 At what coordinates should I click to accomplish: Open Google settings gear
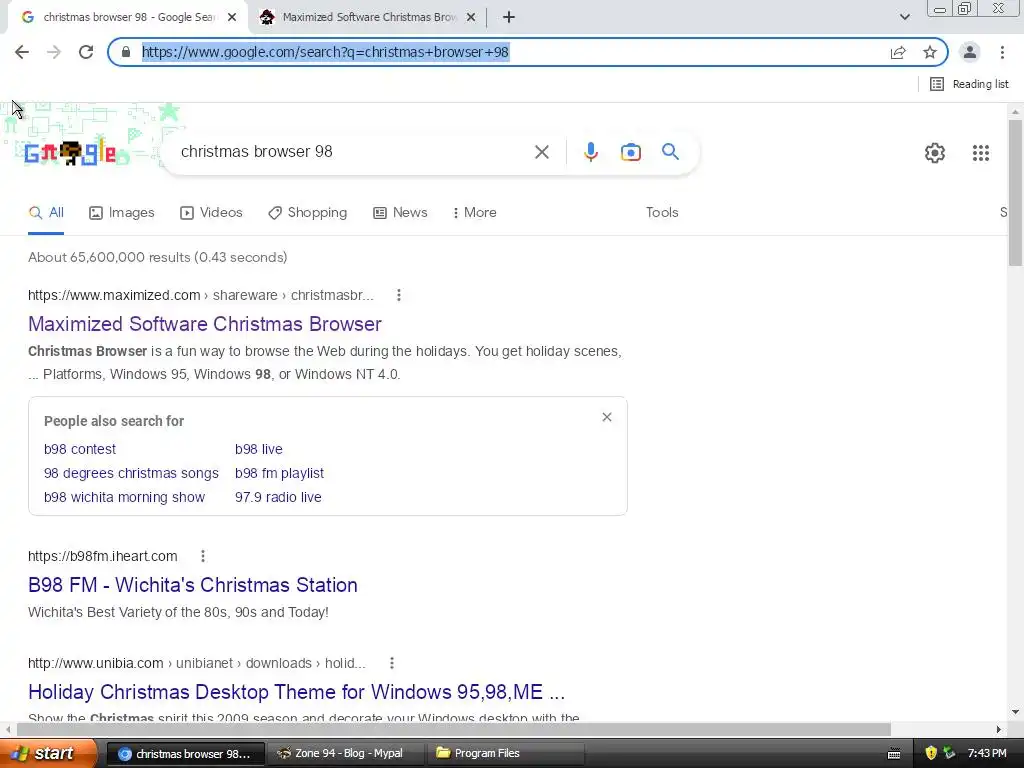click(x=935, y=153)
